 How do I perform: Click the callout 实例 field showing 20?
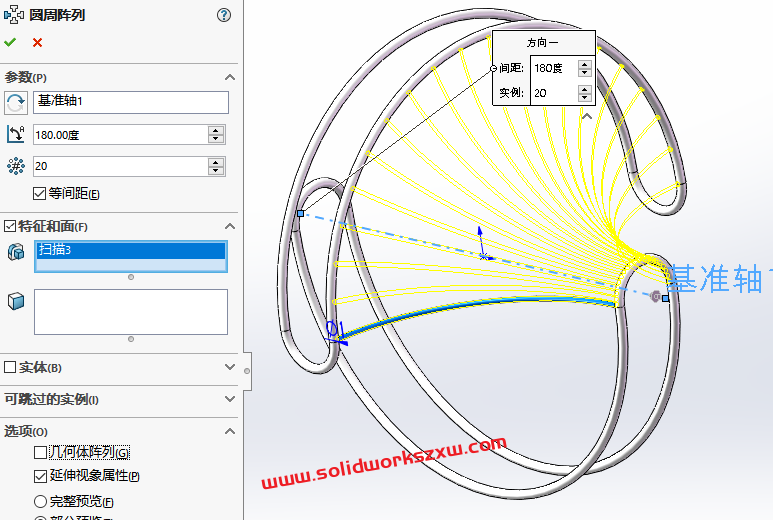coord(554,93)
